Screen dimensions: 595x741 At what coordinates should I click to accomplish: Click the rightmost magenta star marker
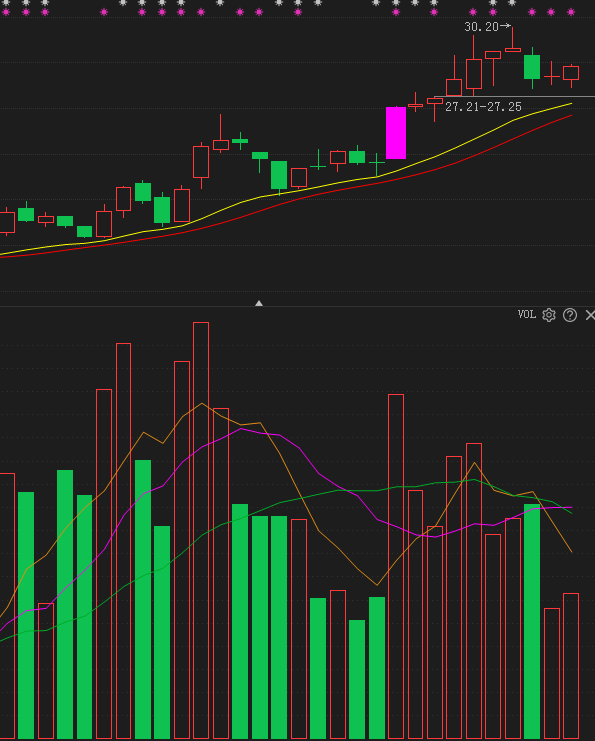click(x=571, y=12)
